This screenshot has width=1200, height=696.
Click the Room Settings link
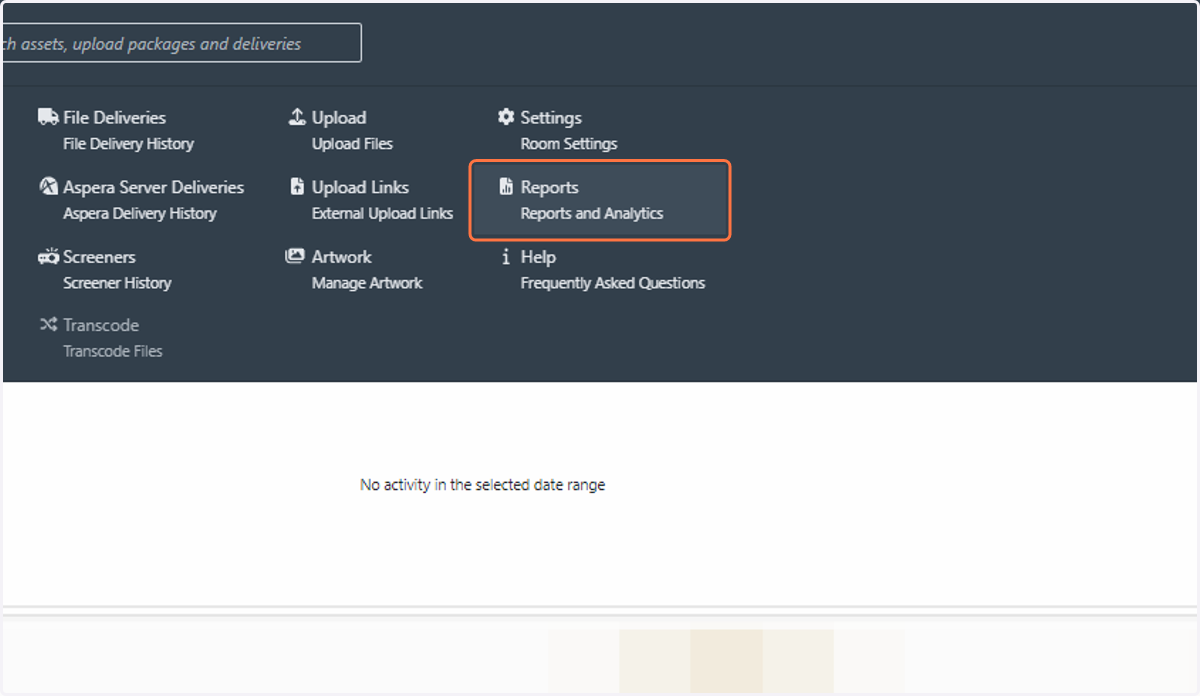coord(569,144)
